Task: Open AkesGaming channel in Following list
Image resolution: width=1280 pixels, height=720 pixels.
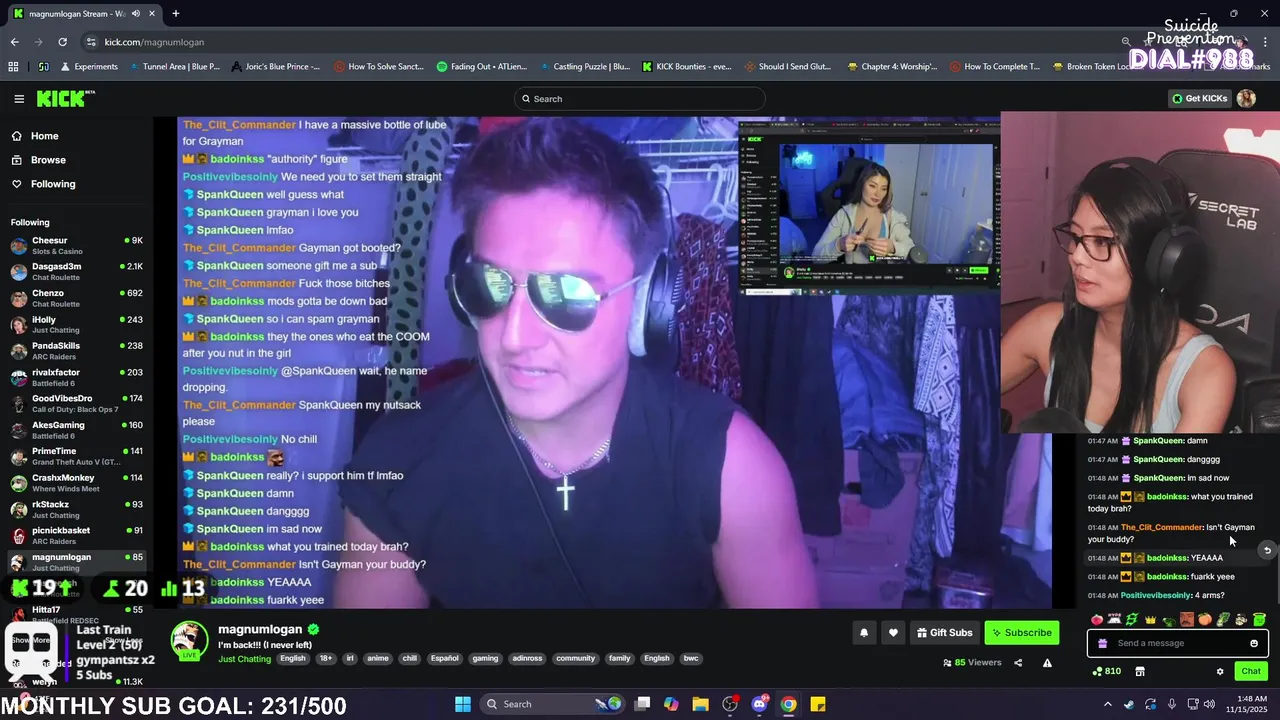Action: coord(77,430)
